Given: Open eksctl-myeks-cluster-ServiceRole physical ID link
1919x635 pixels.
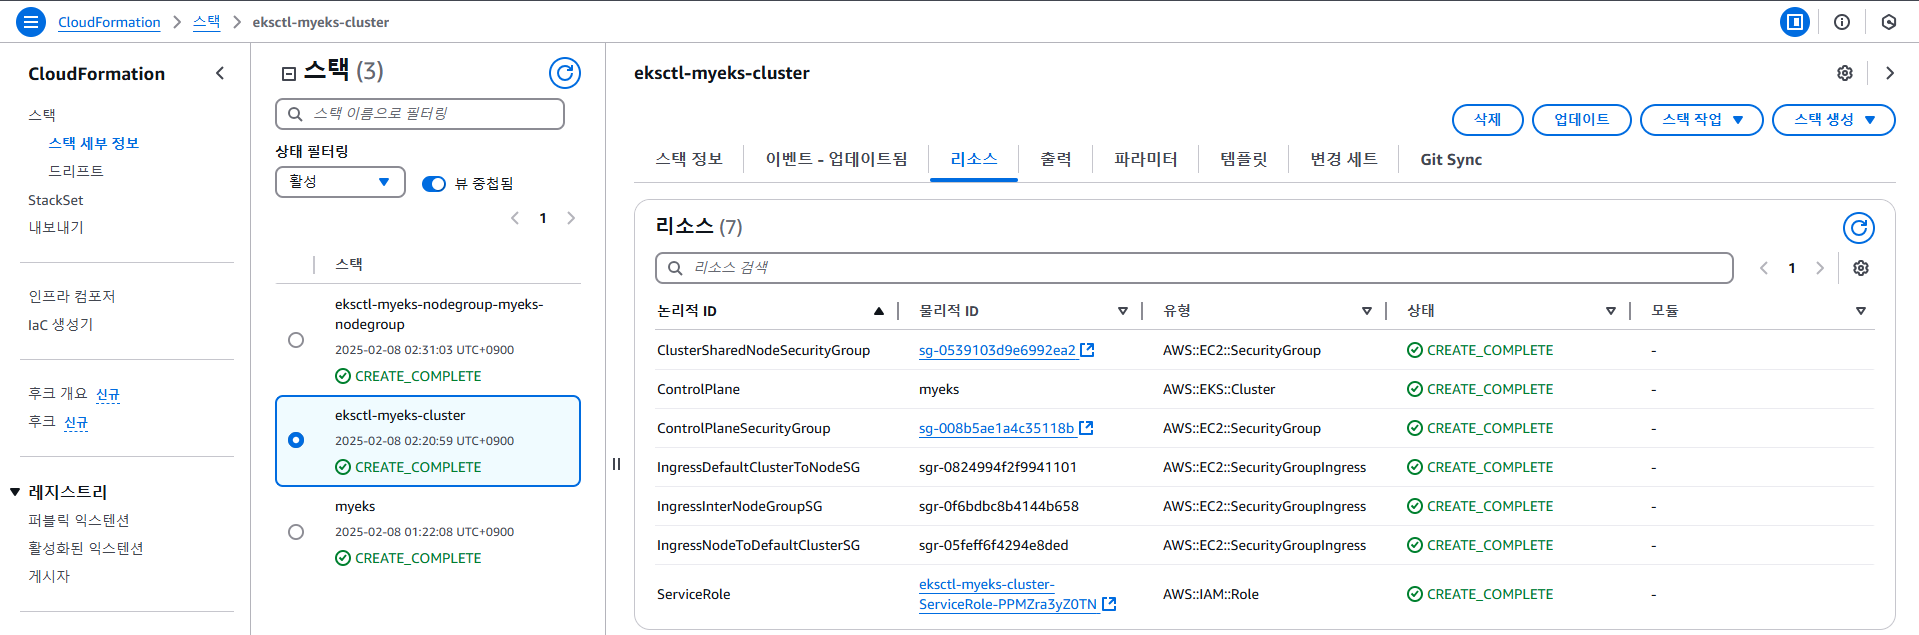Looking at the screenshot, I should pos(1008,594).
